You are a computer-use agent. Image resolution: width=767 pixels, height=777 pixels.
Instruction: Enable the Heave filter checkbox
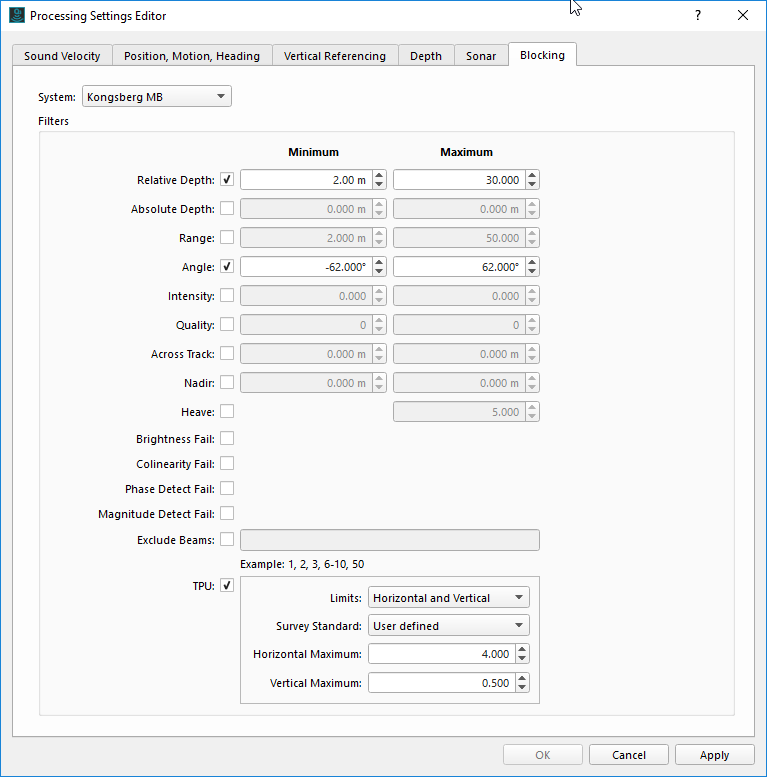[x=227, y=411]
